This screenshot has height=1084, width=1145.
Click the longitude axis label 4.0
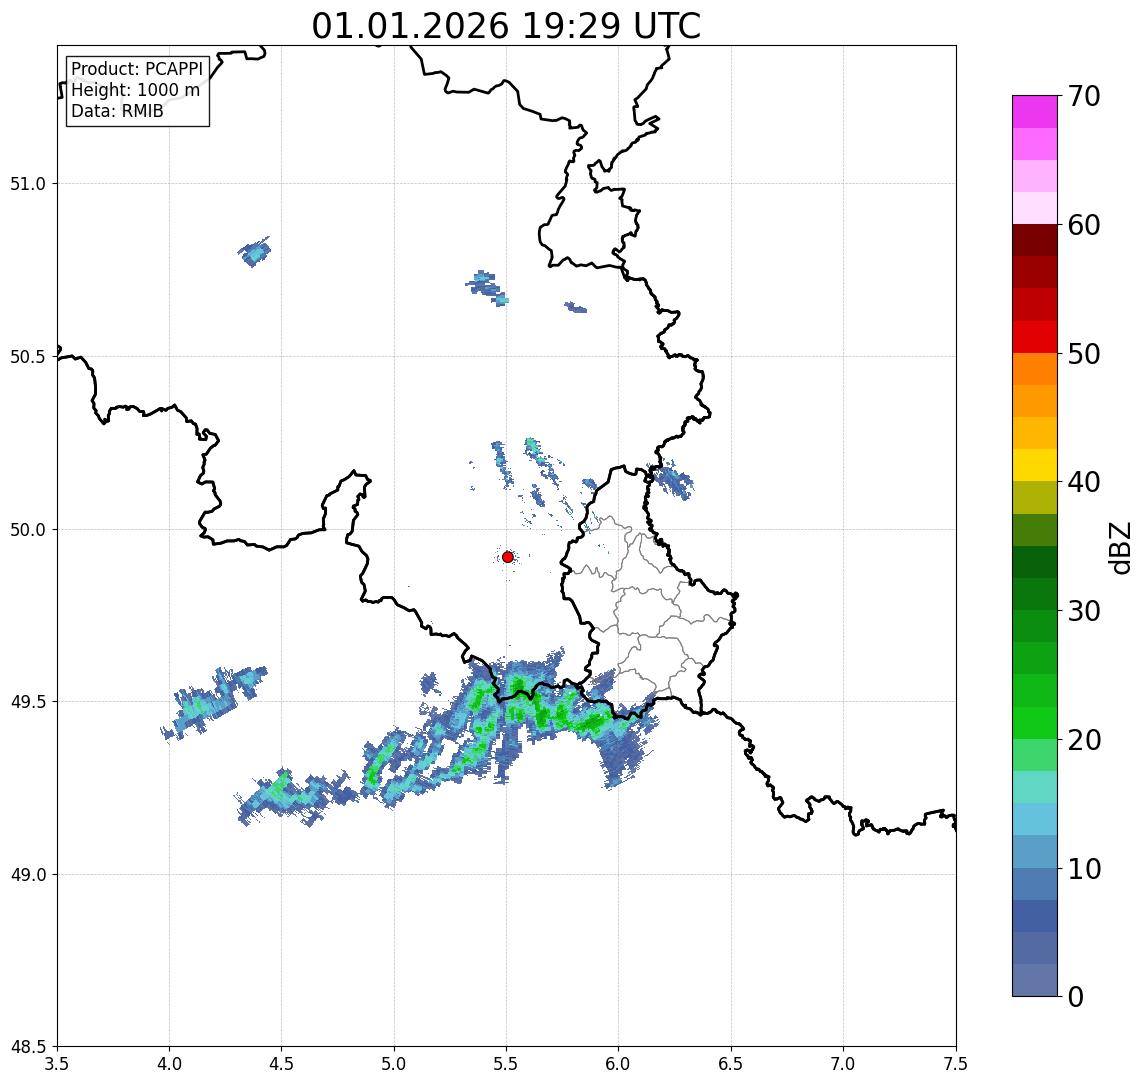pyautogui.click(x=169, y=1064)
